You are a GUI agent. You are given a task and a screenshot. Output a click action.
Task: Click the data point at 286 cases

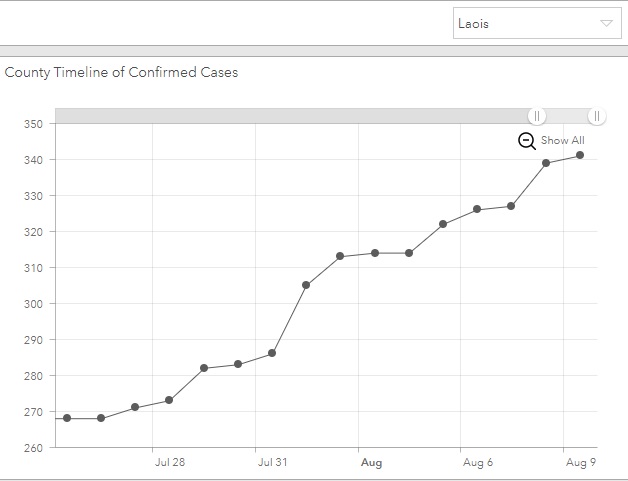272,353
